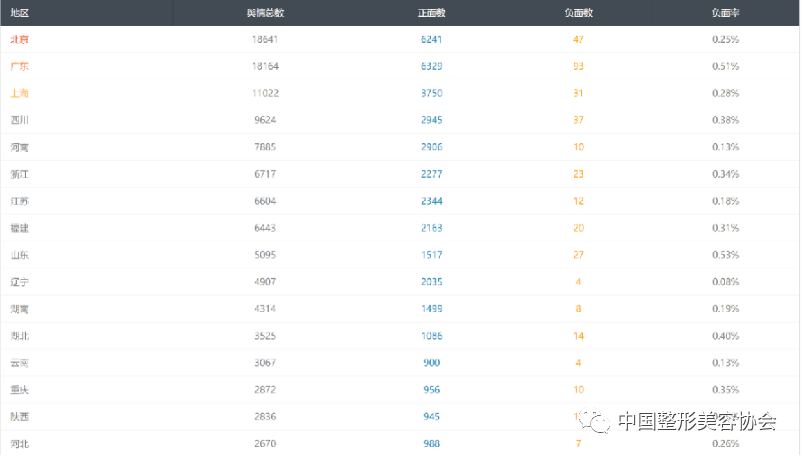This screenshot has height=456, width=802.
Task: Open positive count 2163 in 福建 row
Action: pyautogui.click(x=431, y=228)
